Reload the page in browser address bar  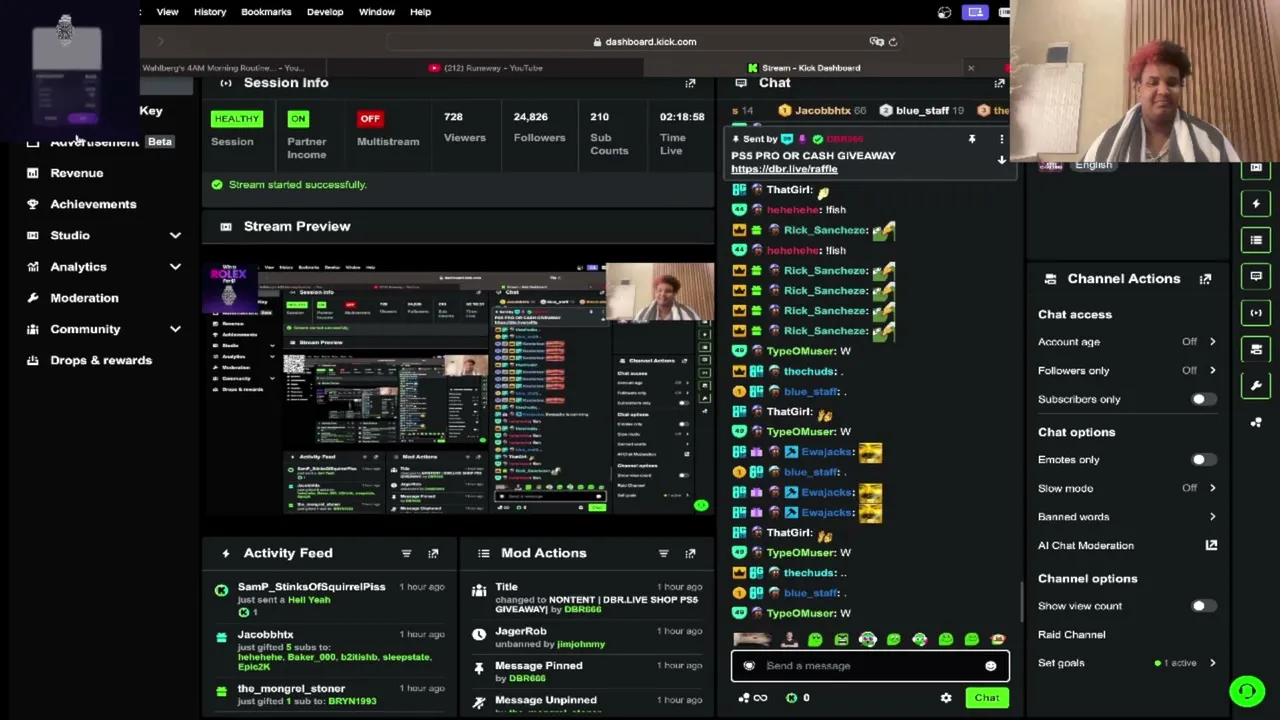coord(893,42)
